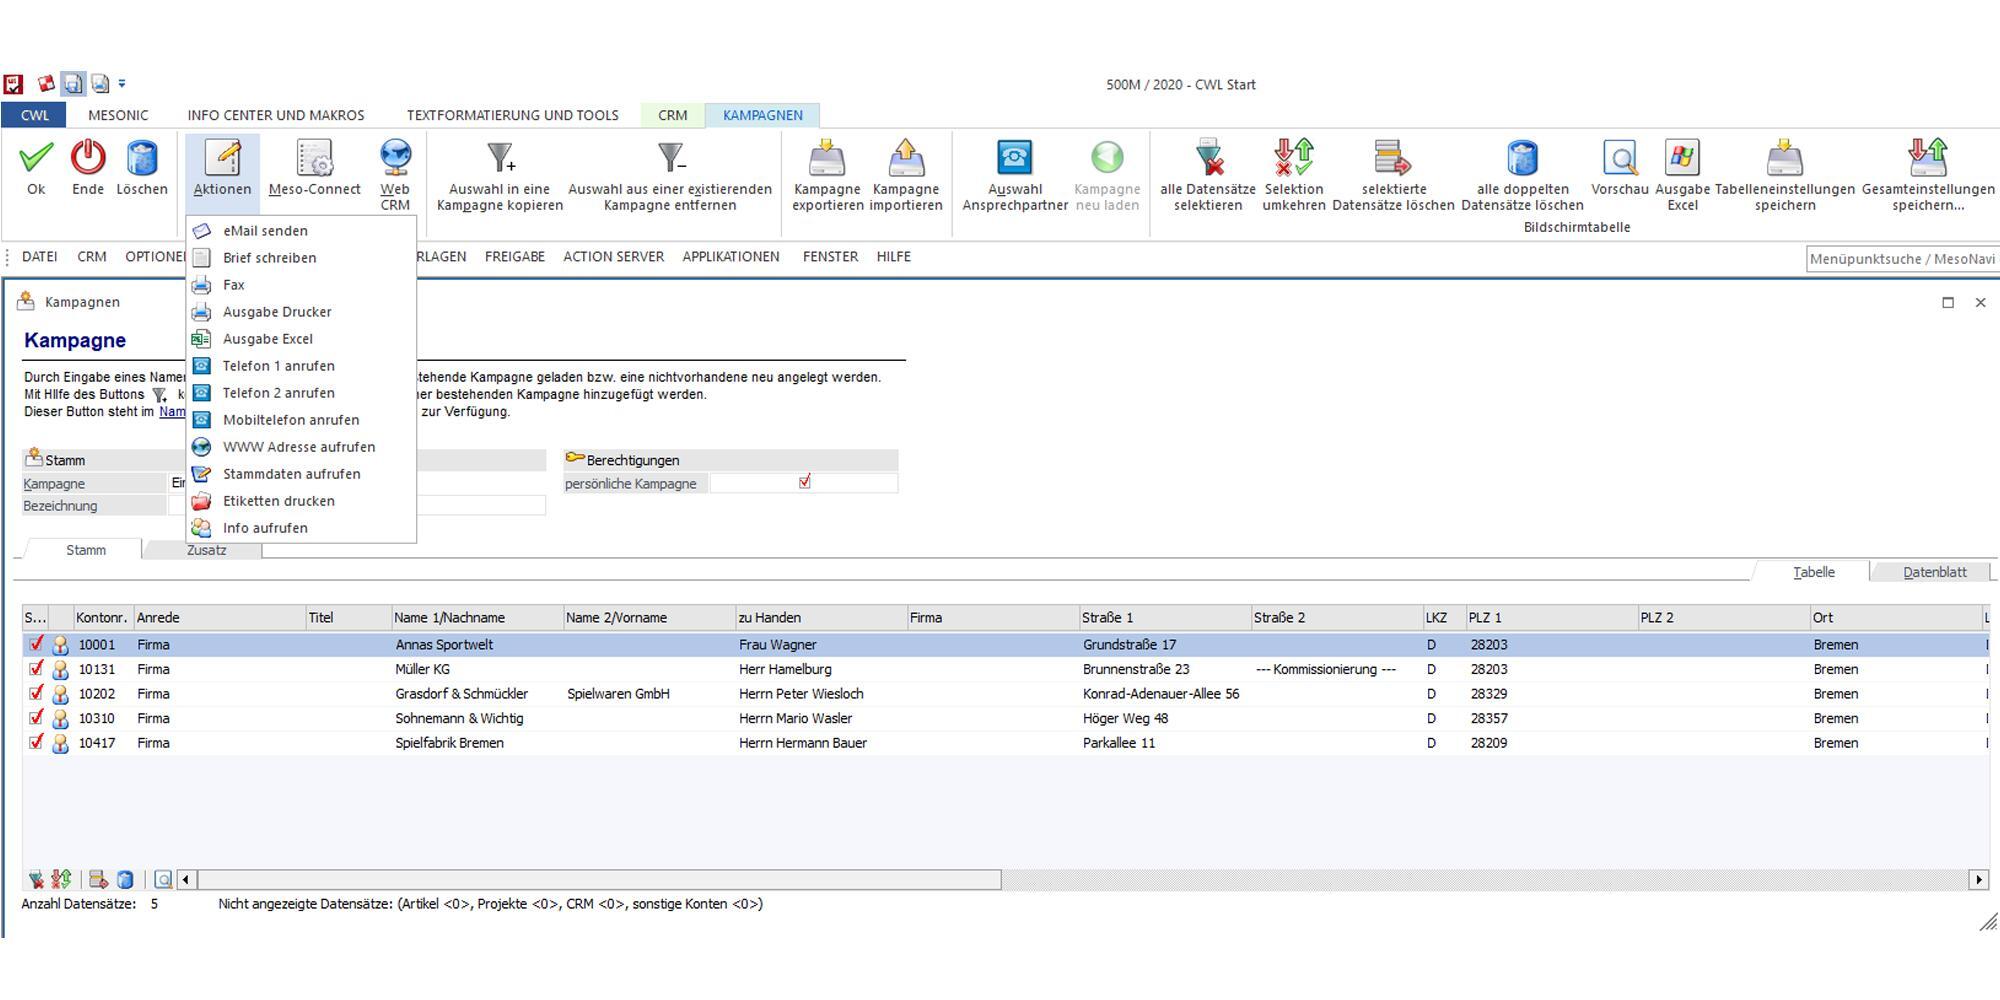Toggle selection checkbox for row 10202
This screenshot has width=2000, height=1000.
point(36,693)
